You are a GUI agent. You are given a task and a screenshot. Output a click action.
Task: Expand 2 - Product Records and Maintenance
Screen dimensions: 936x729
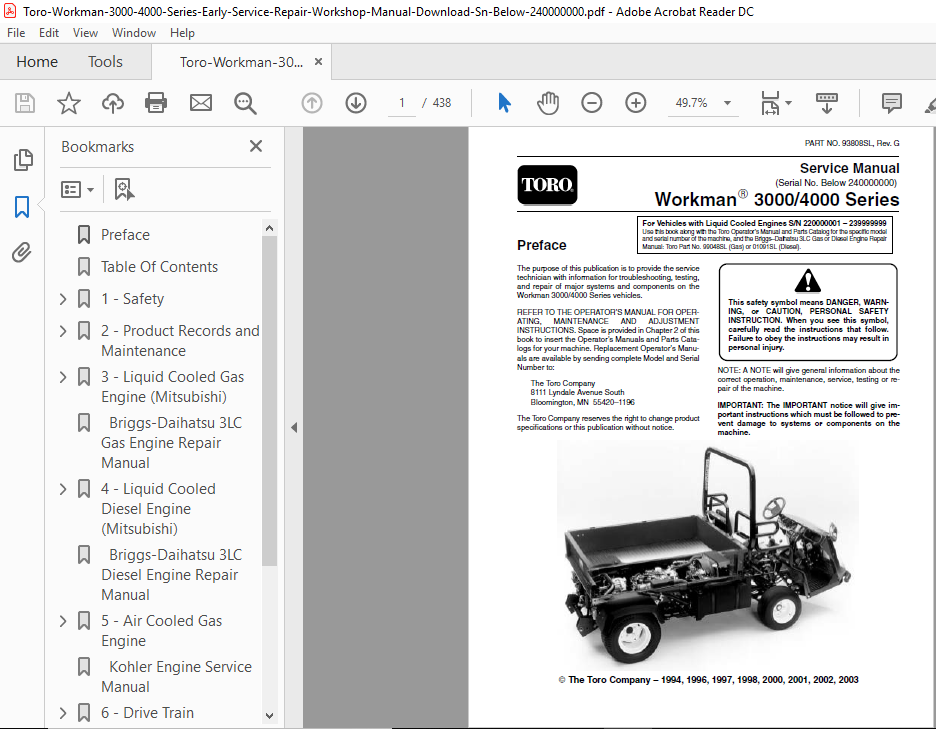coord(63,331)
